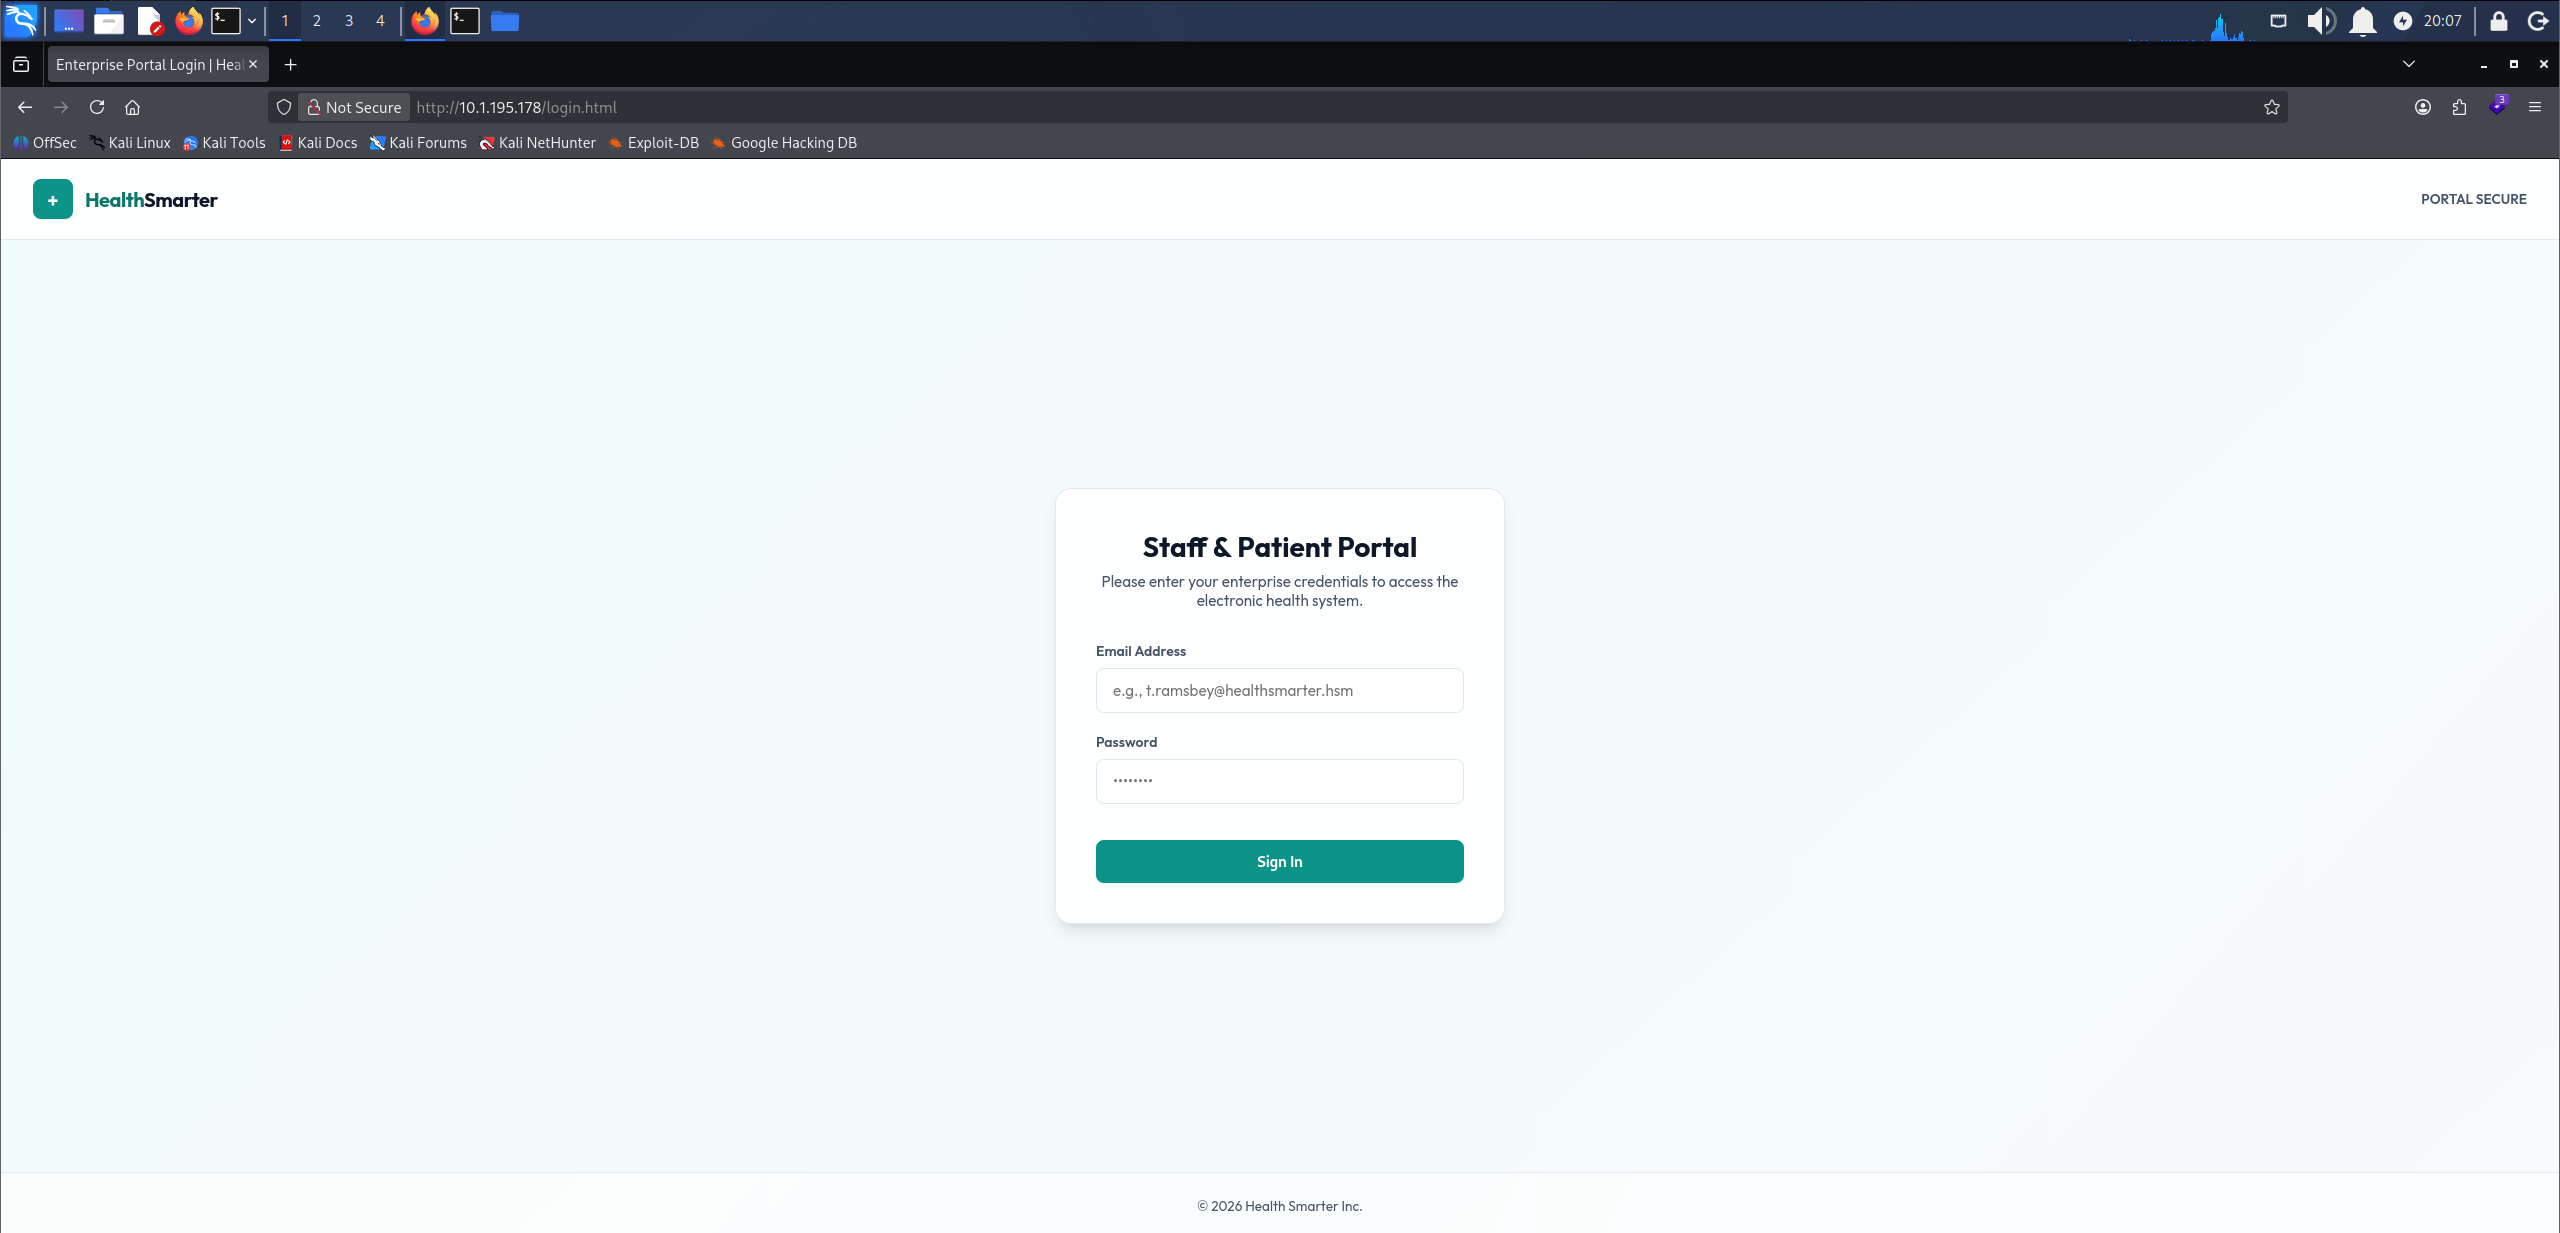
Task: Focus the Email Address input field
Action: 1279,690
